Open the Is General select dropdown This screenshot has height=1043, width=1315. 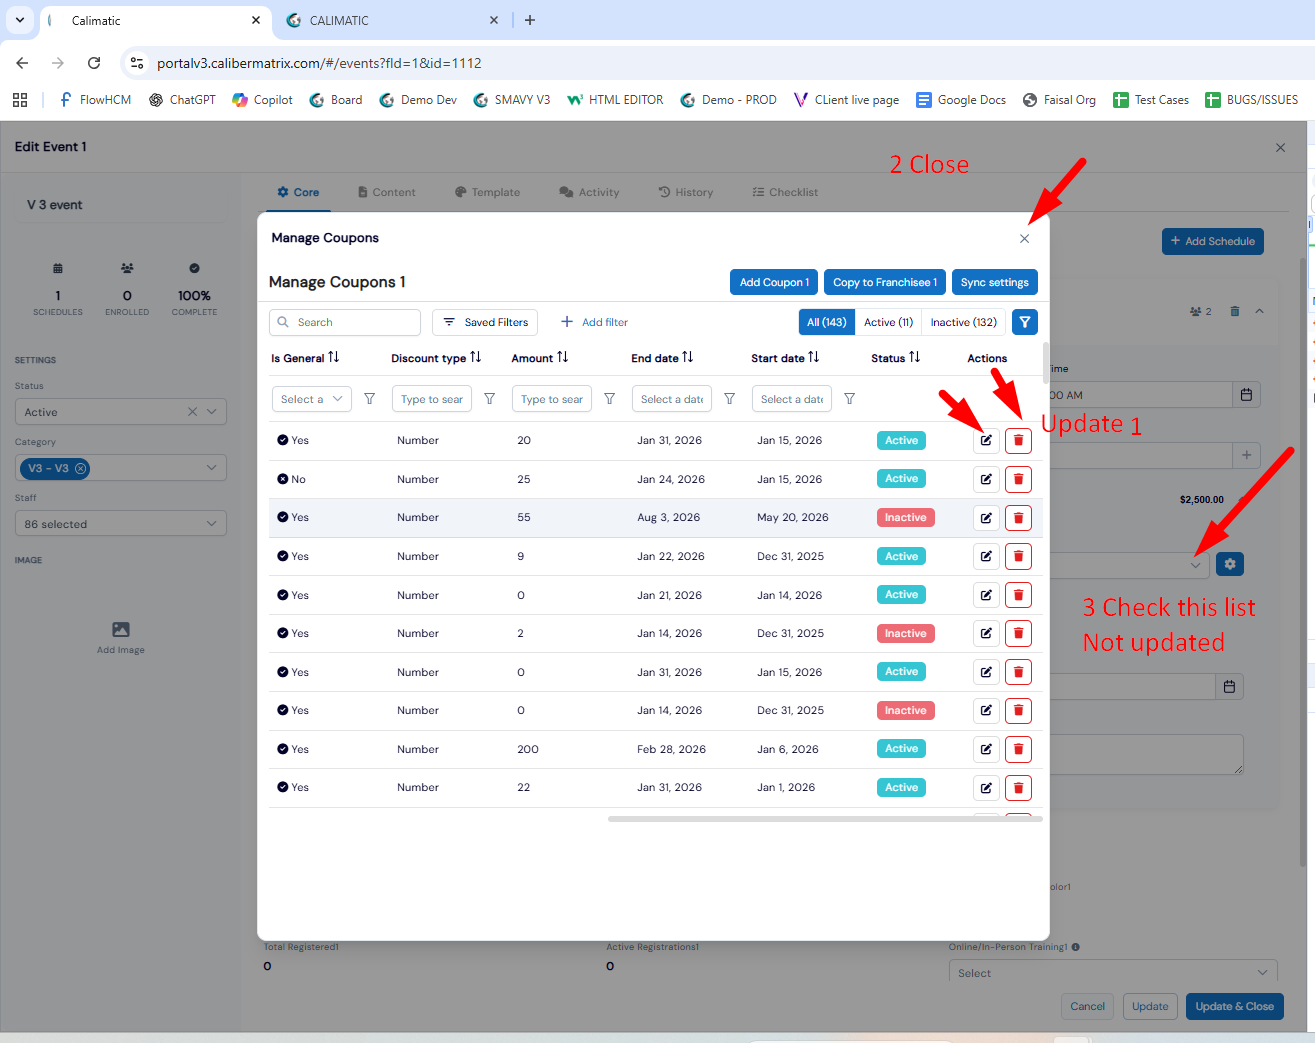311,399
